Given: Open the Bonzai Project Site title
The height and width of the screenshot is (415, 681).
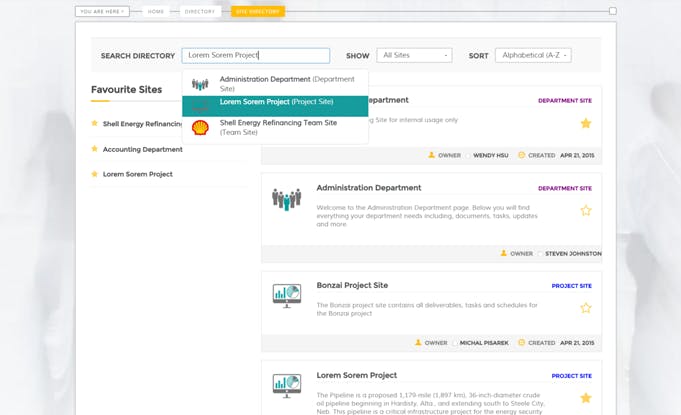Looking at the screenshot, I should point(352,285).
